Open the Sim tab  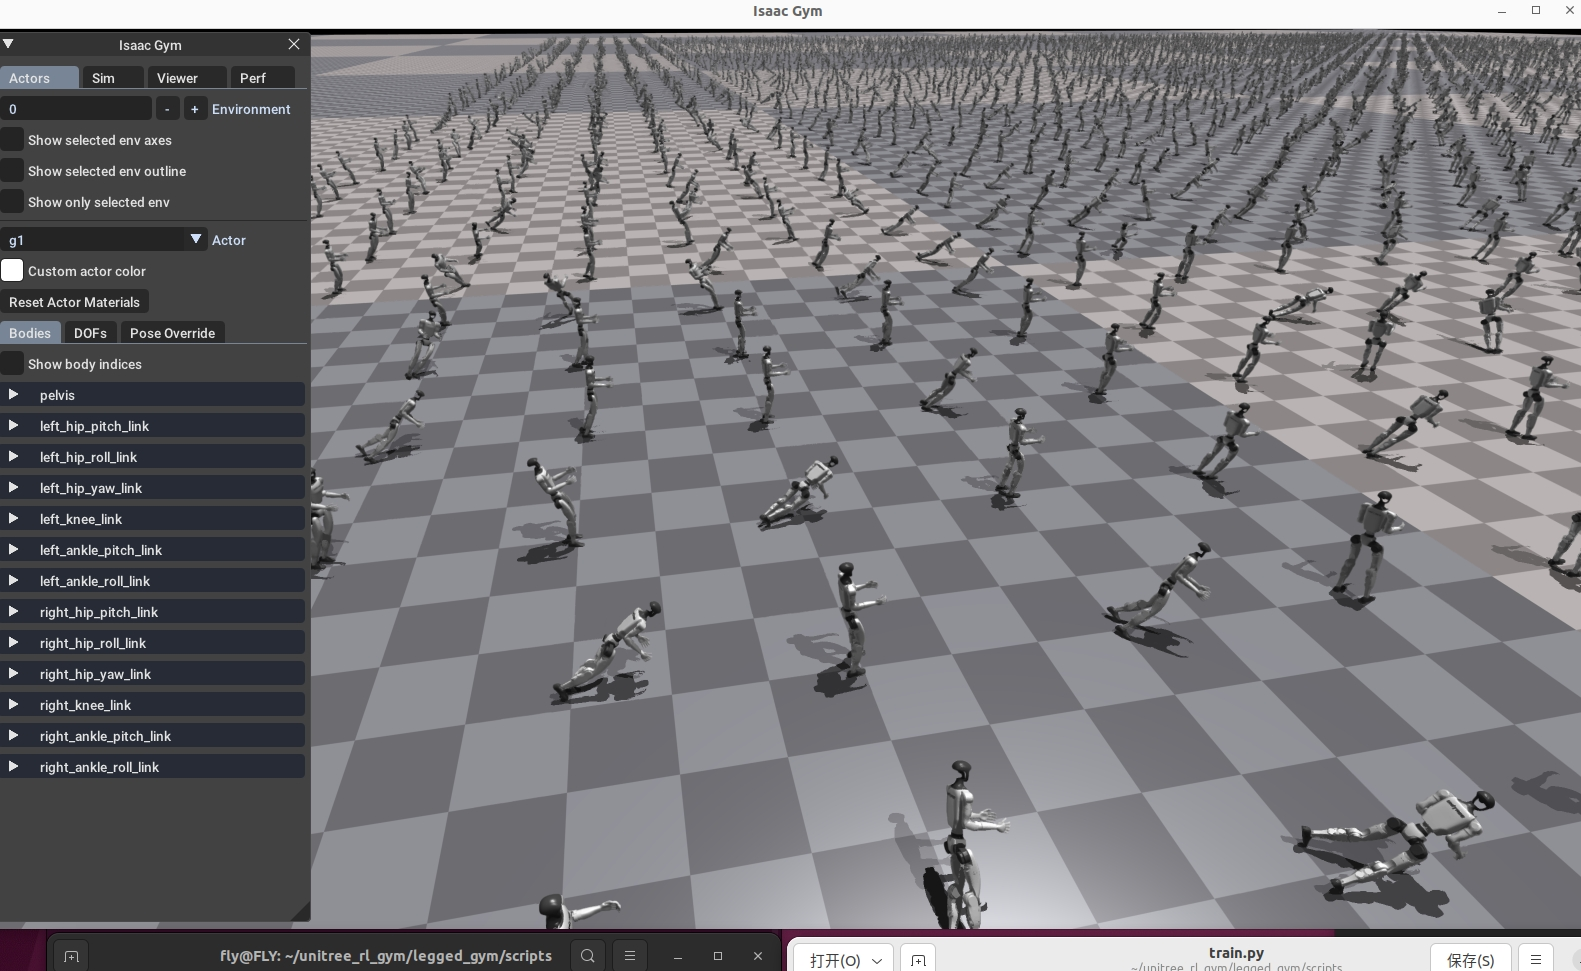point(113,78)
